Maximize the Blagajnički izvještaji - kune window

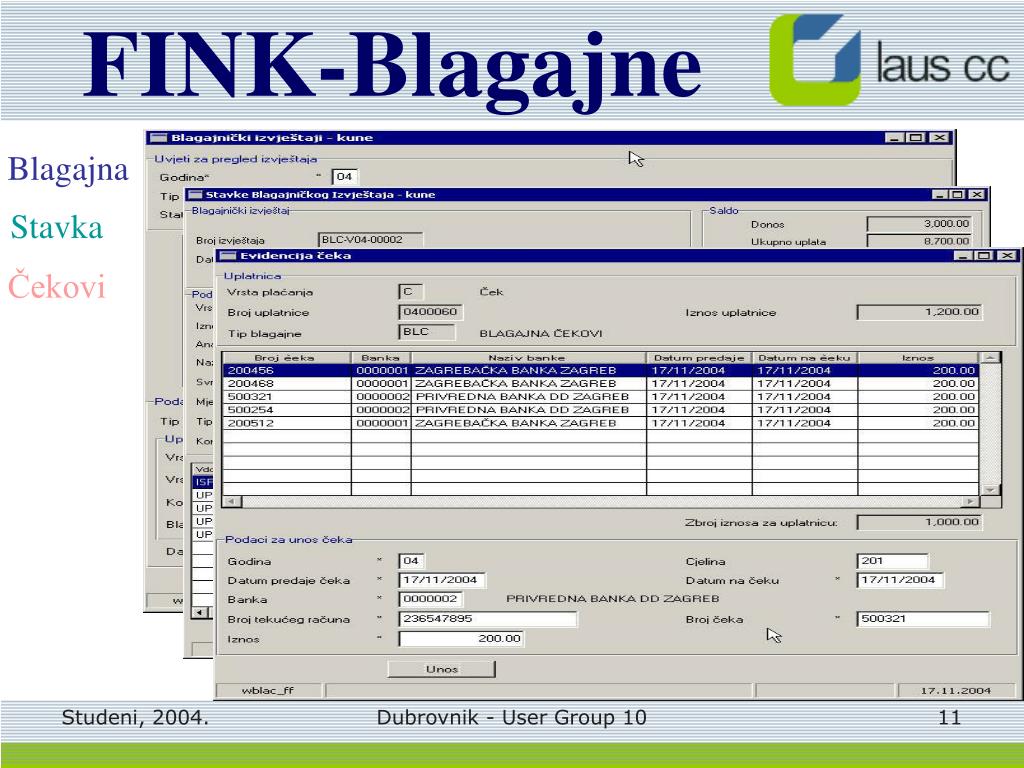point(916,138)
